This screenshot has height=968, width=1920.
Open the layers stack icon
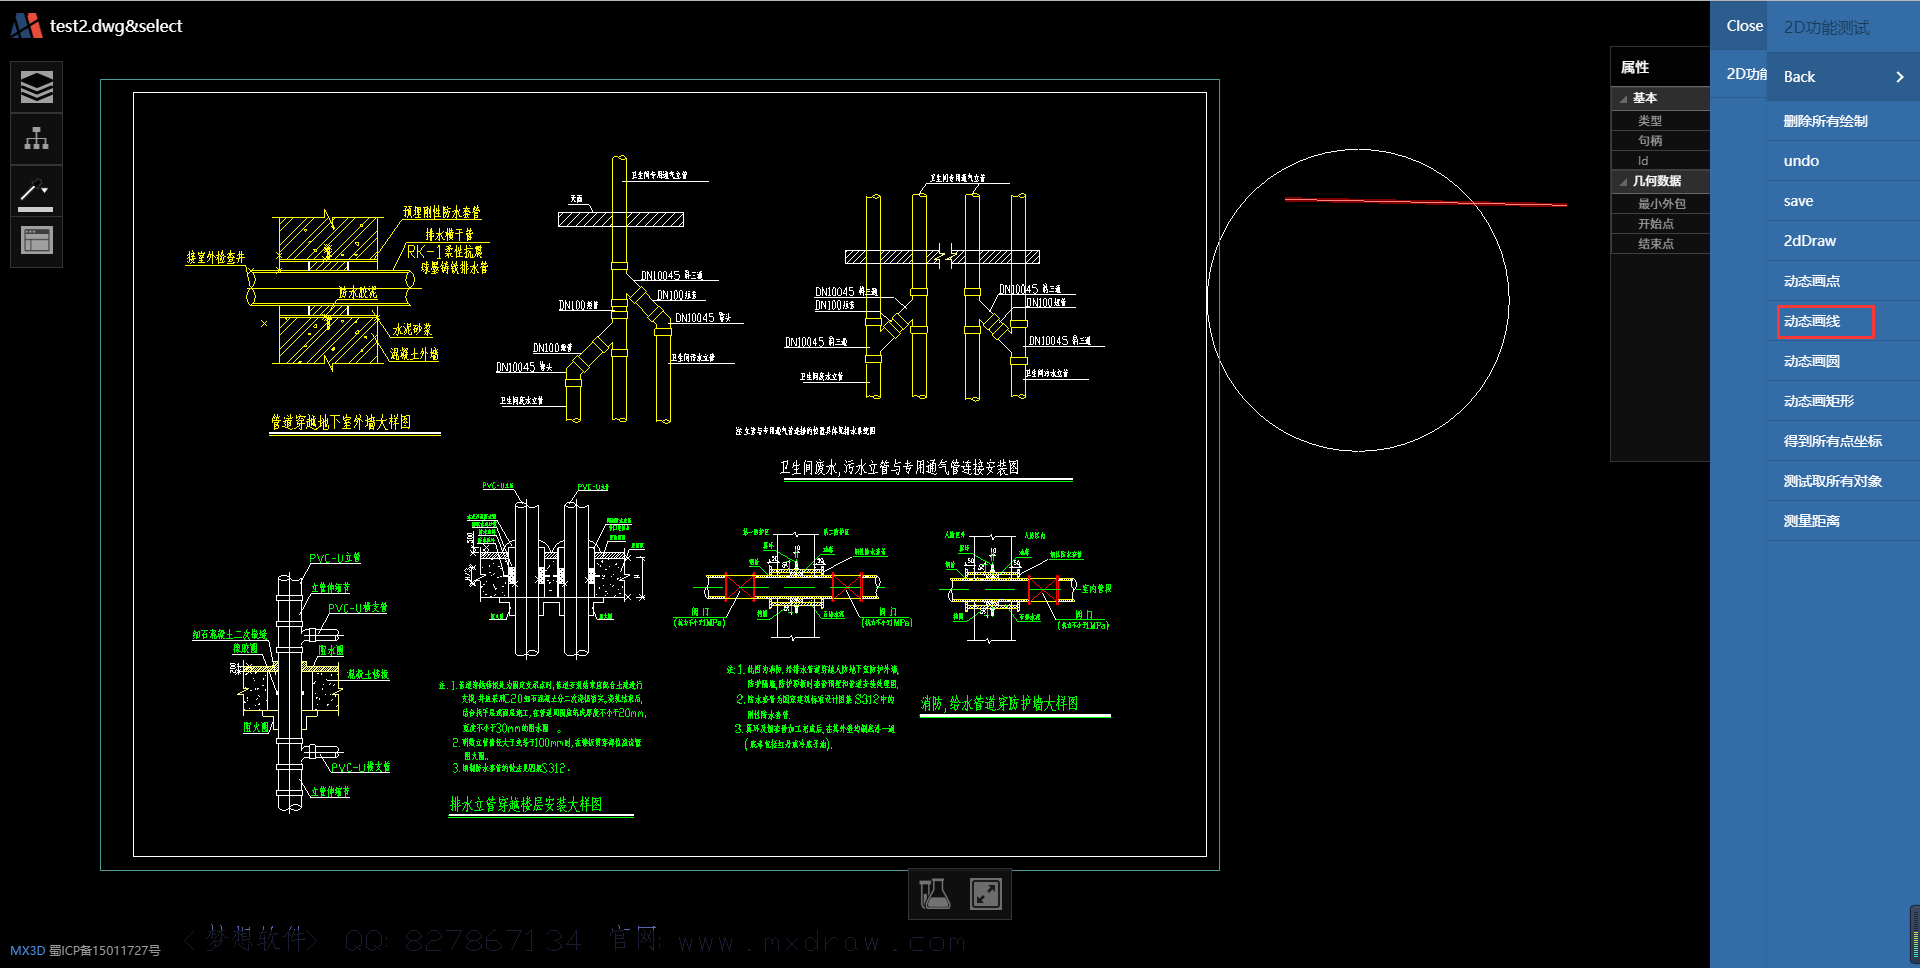tap(37, 88)
